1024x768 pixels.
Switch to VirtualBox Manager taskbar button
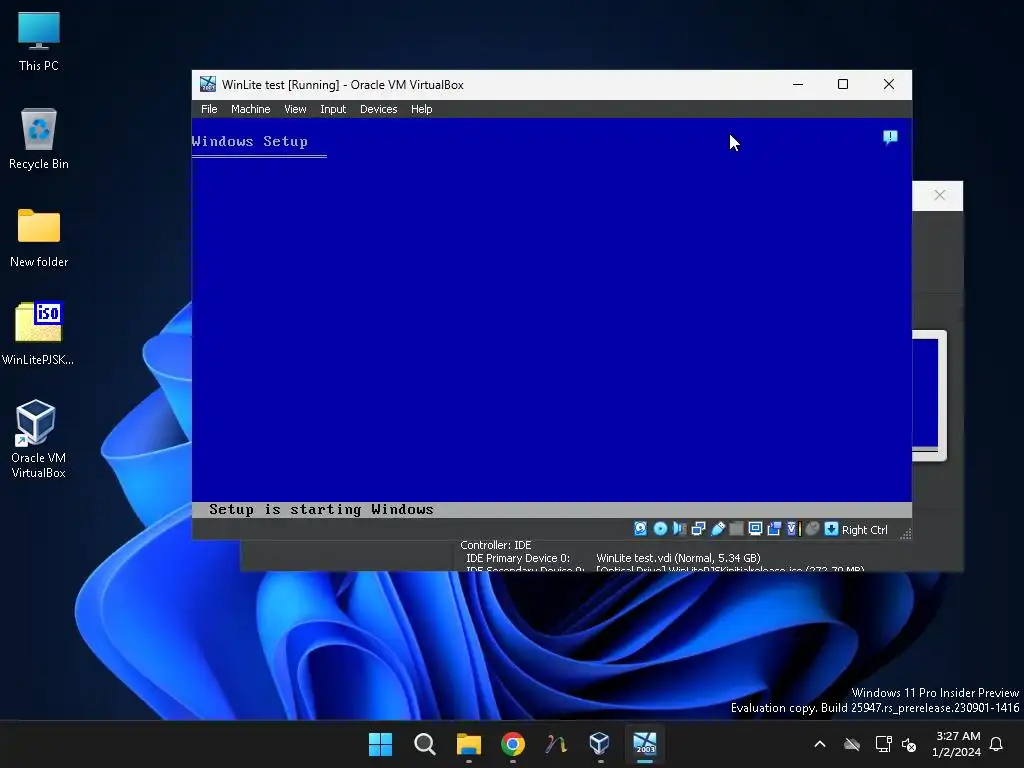[x=600, y=744]
